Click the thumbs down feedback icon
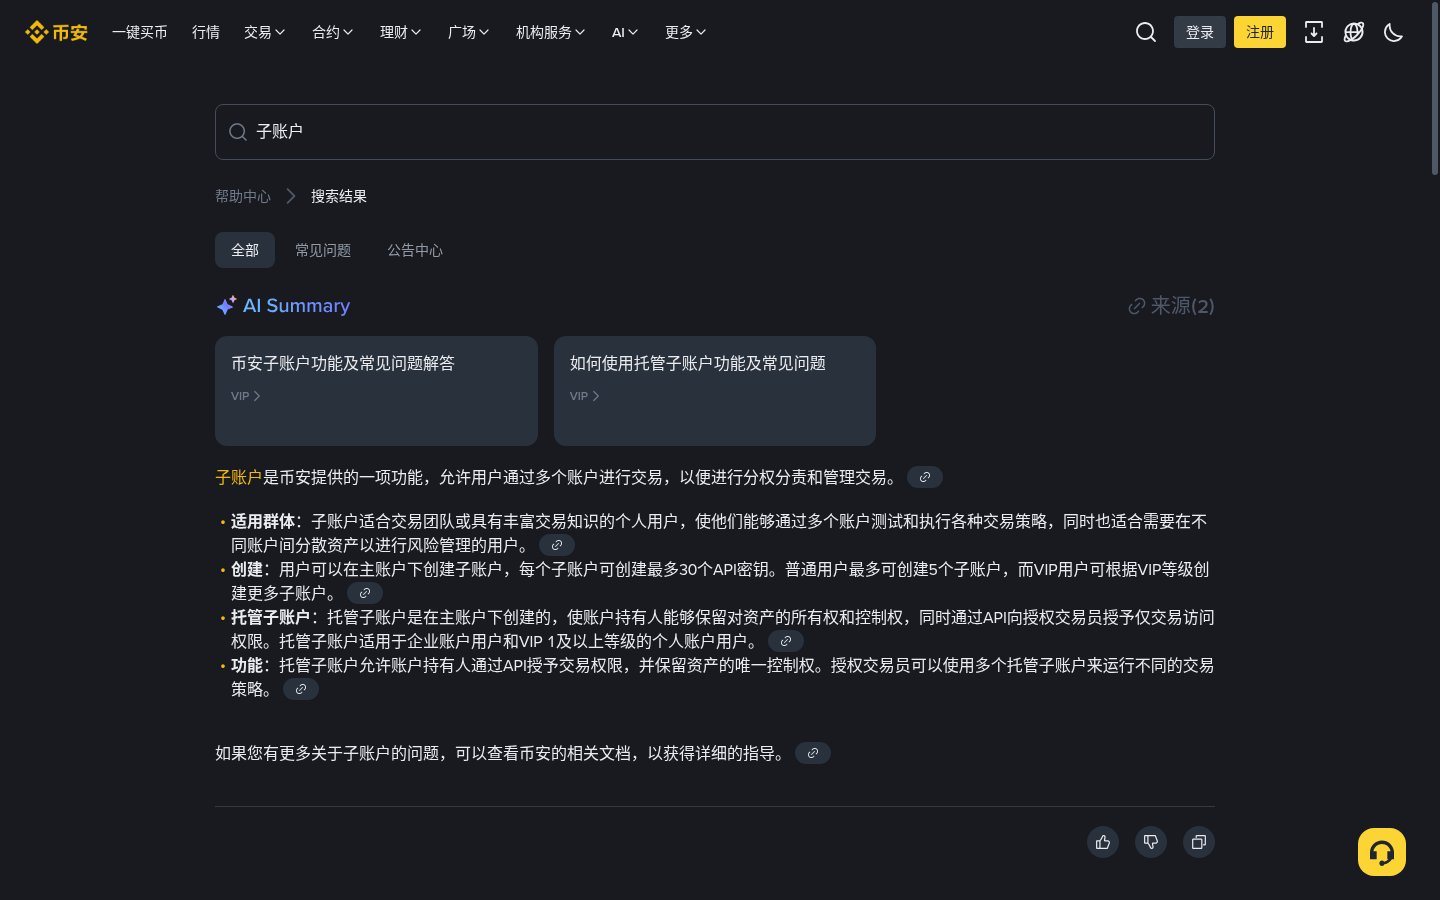The image size is (1440, 900). pyautogui.click(x=1151, y=842)
